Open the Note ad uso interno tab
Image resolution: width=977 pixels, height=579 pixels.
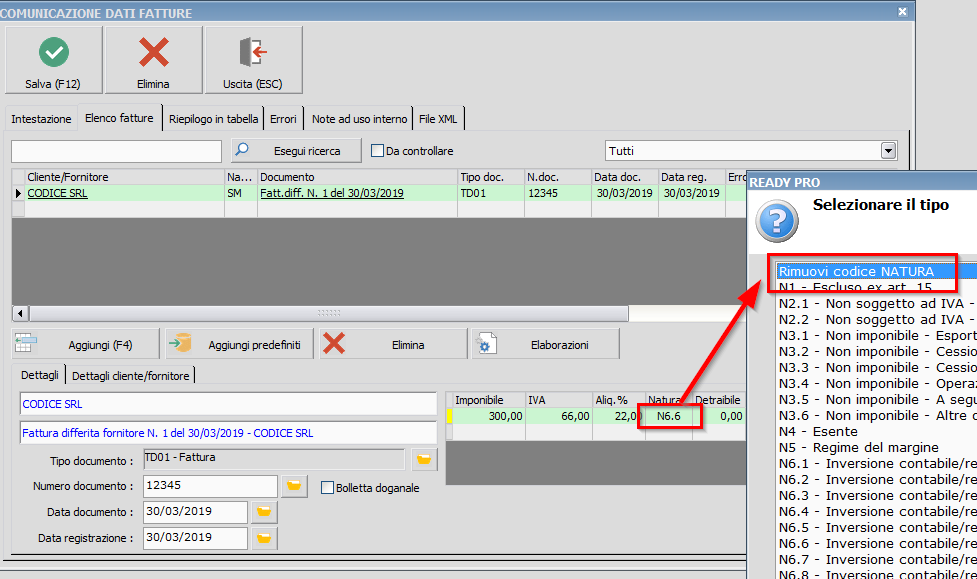tap(360, 118)
